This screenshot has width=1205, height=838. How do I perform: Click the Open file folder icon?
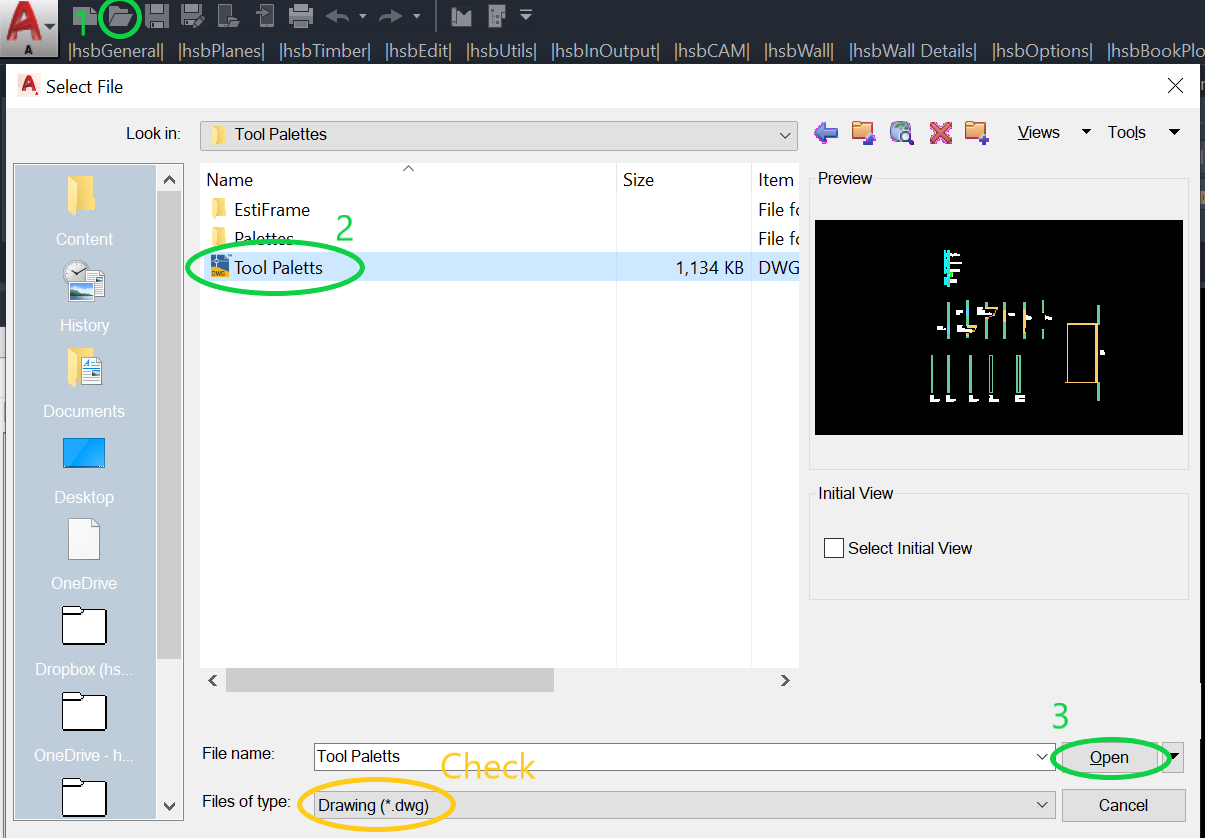tap(120, 15)
